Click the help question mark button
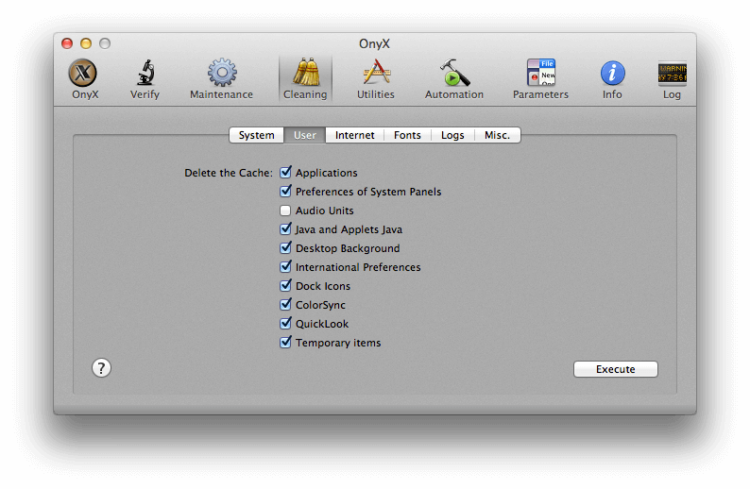 (101, 368)
